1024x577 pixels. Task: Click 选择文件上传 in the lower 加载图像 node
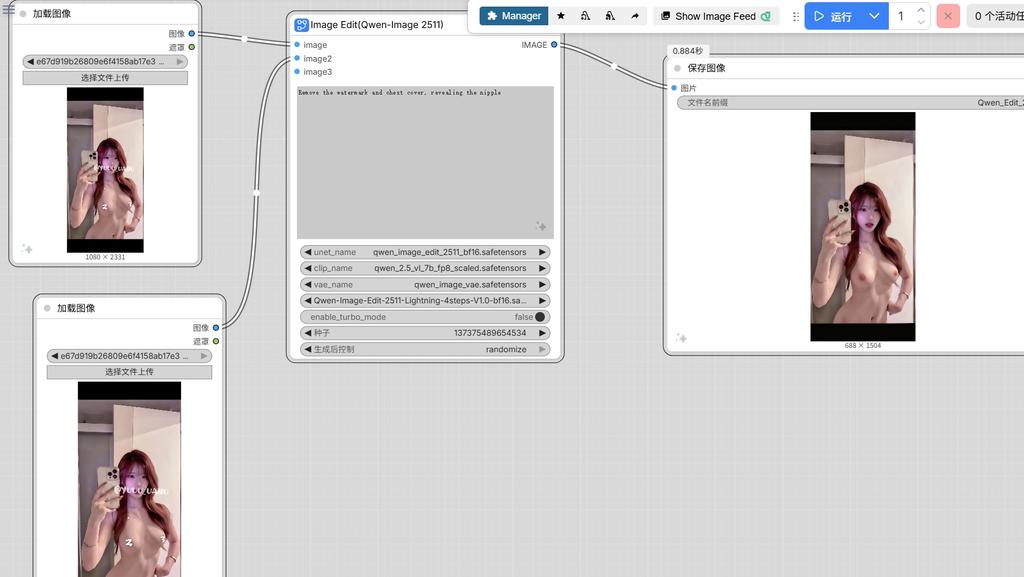click(x=129, y=371)
